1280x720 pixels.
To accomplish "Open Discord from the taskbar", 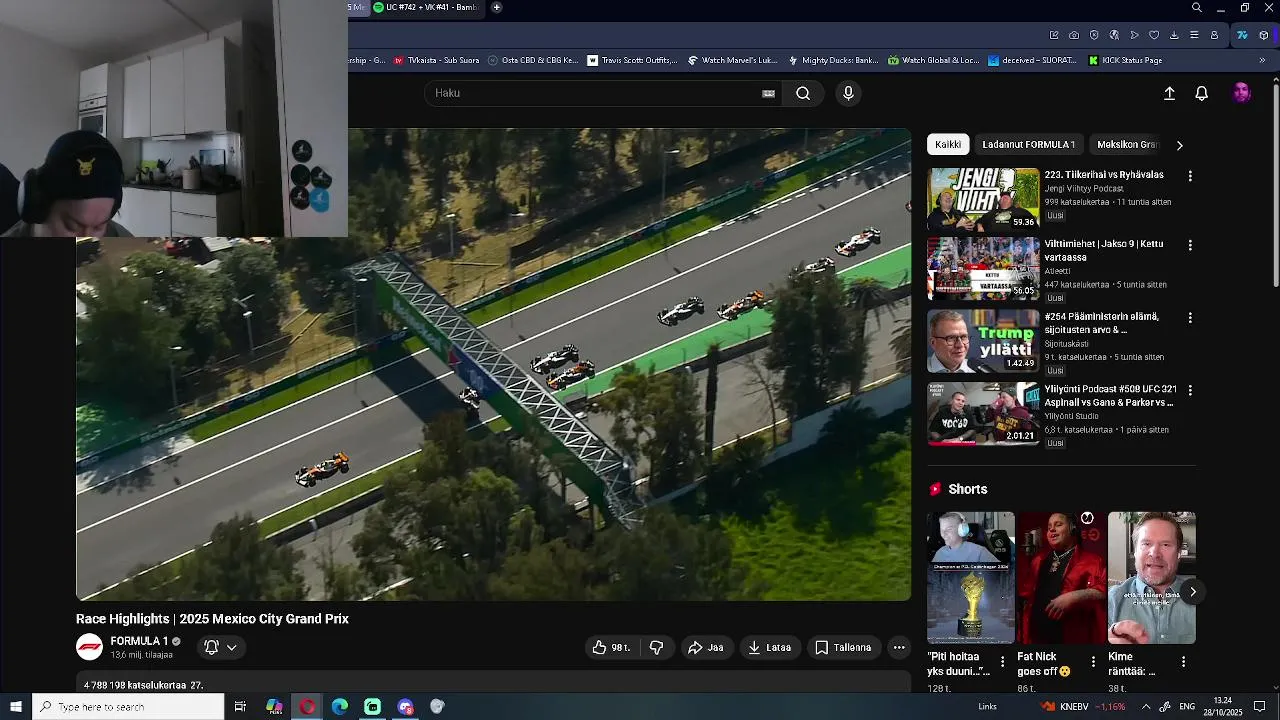I will [405, 707].
